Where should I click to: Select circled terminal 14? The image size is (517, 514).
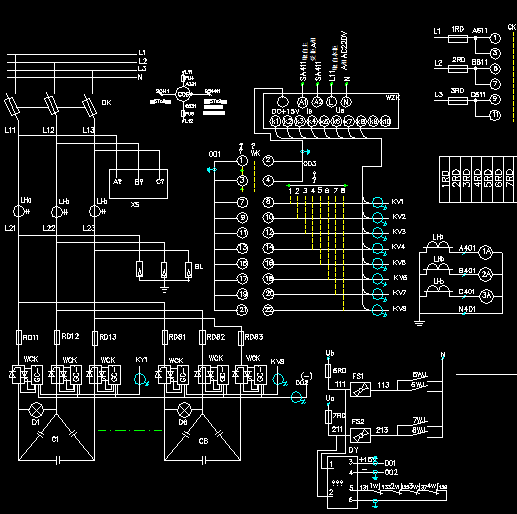[x=268, y=248]
